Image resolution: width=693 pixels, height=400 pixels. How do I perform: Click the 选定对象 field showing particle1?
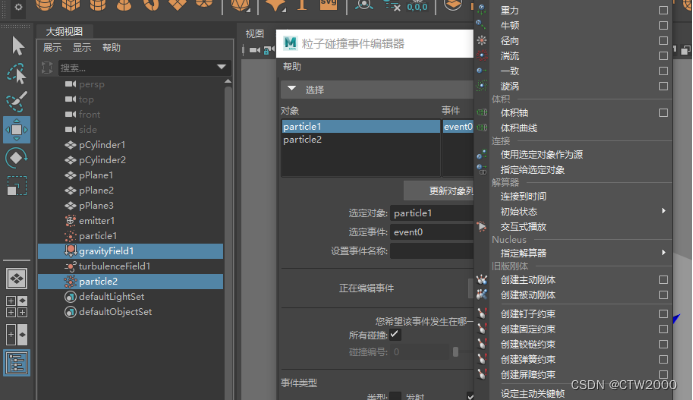coord(432,213)
